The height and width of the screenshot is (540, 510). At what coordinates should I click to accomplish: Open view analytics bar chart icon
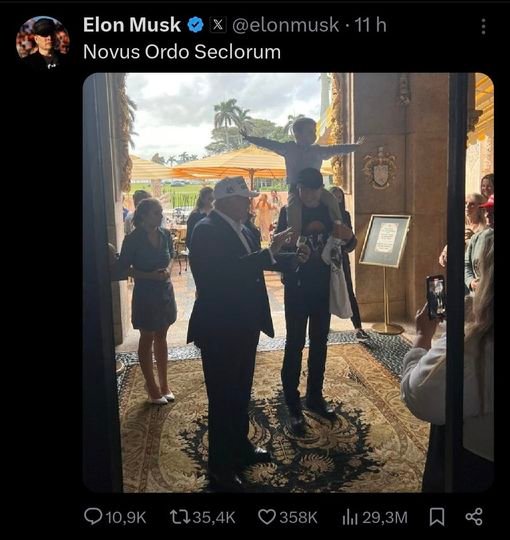(350, 517)
